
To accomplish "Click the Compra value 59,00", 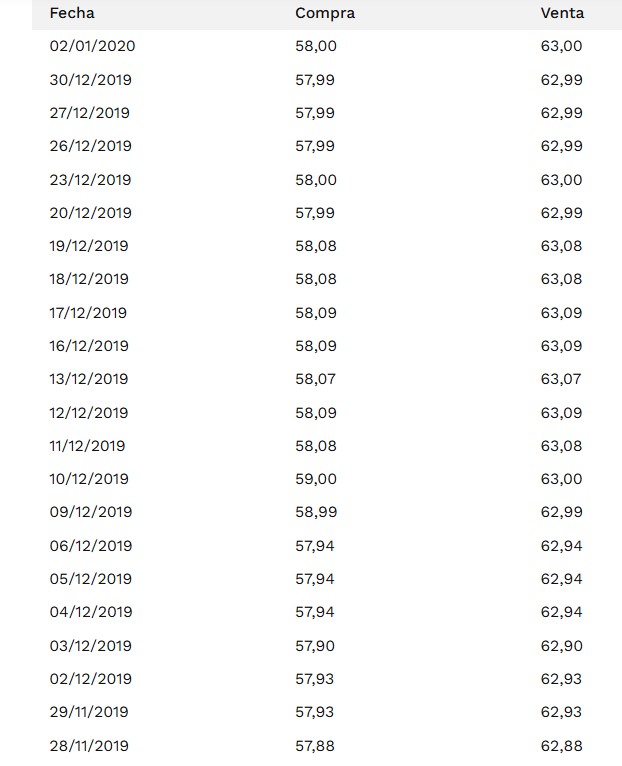I will coord(316,479).
